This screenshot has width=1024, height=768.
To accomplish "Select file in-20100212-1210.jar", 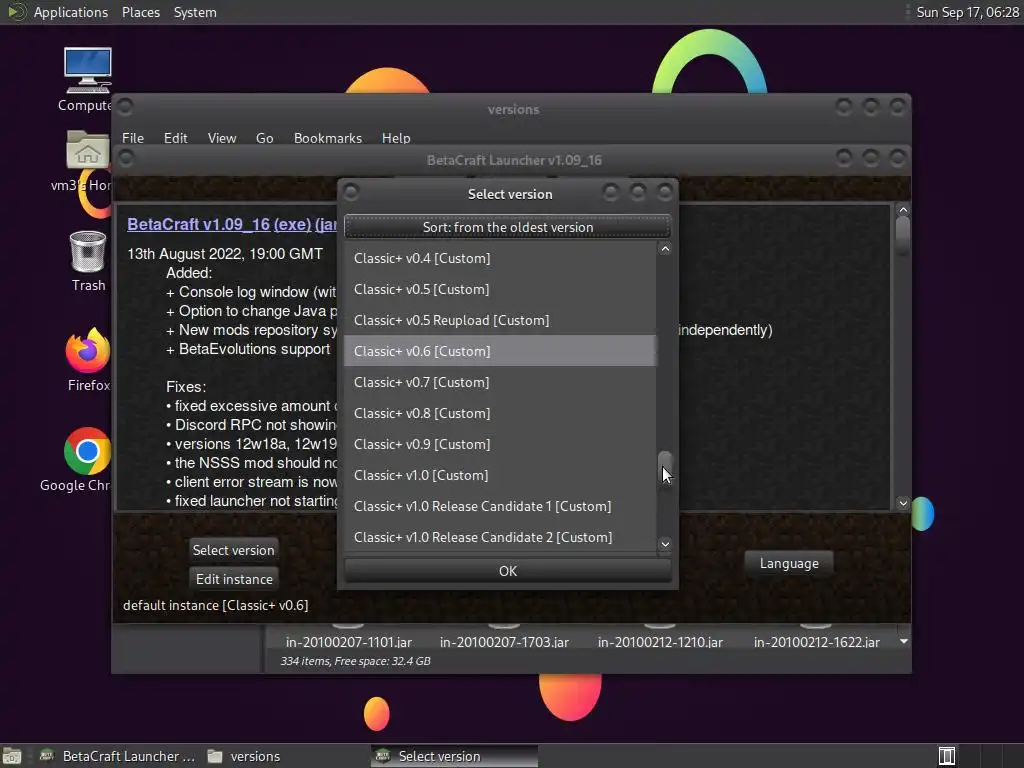I will [x=660, y=642].
